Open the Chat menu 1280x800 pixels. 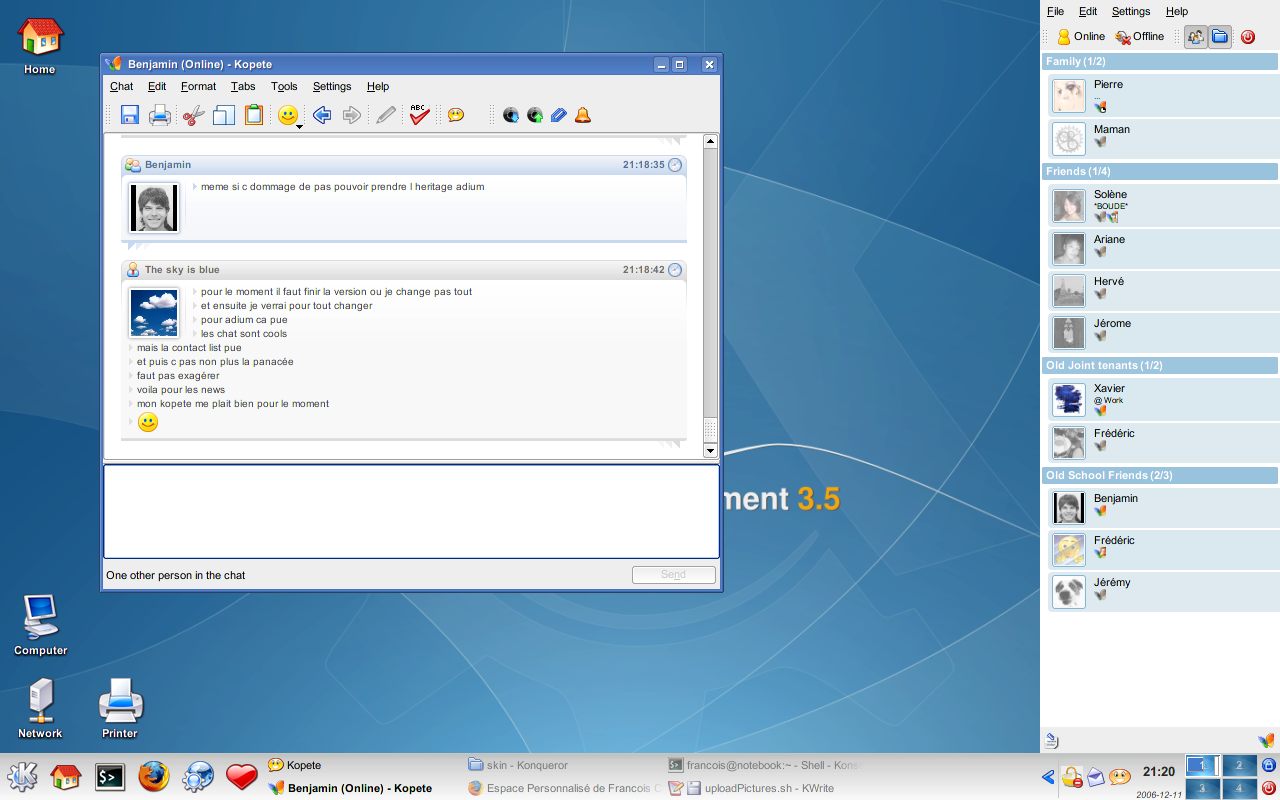(x=121, y=87)
